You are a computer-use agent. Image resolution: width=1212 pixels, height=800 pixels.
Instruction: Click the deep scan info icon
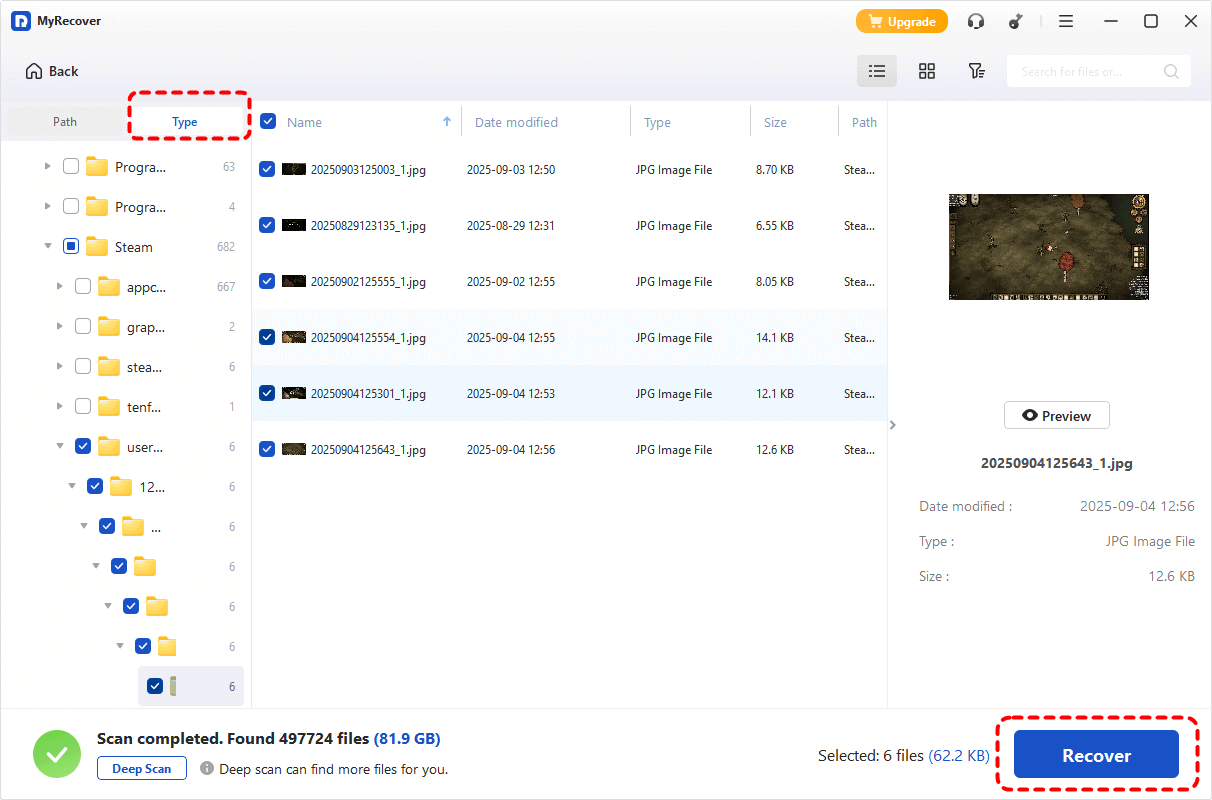point(207,769)
